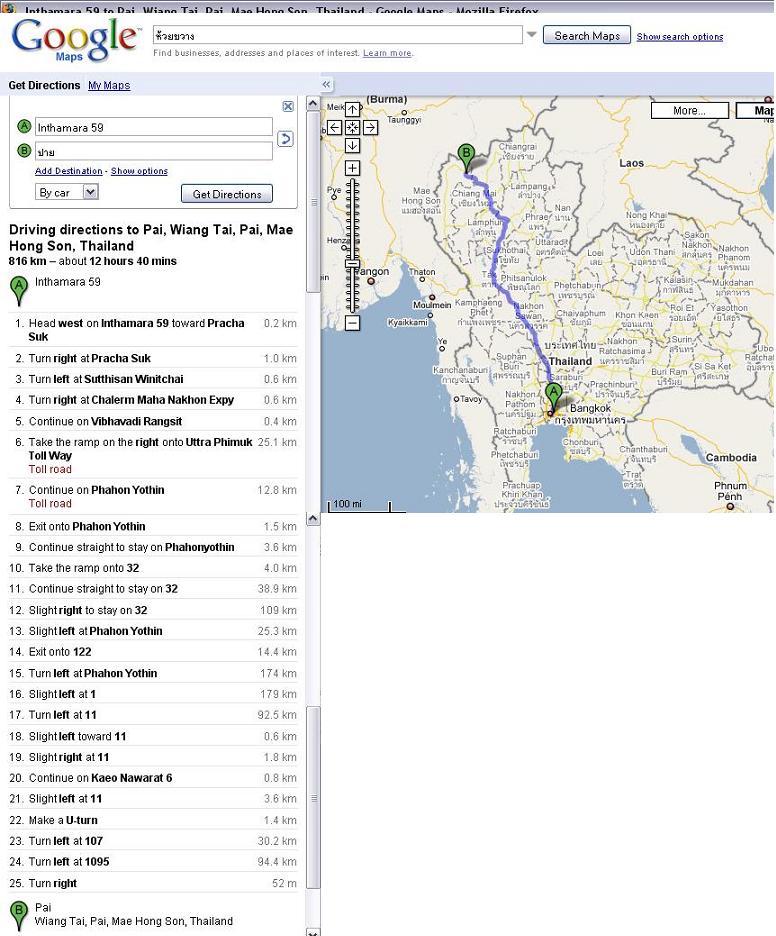The image size is (776, 936).
Task: Select the Get Directions tab
Action: pos(44,85)
